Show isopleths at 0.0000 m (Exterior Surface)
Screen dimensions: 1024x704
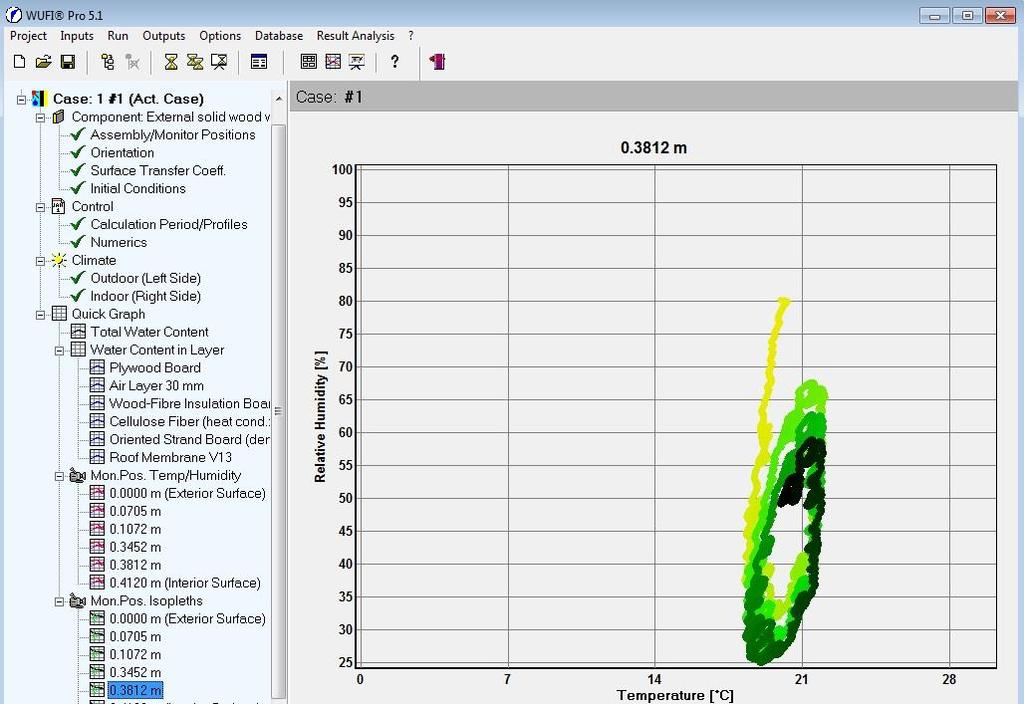click(x=187, y=619)
